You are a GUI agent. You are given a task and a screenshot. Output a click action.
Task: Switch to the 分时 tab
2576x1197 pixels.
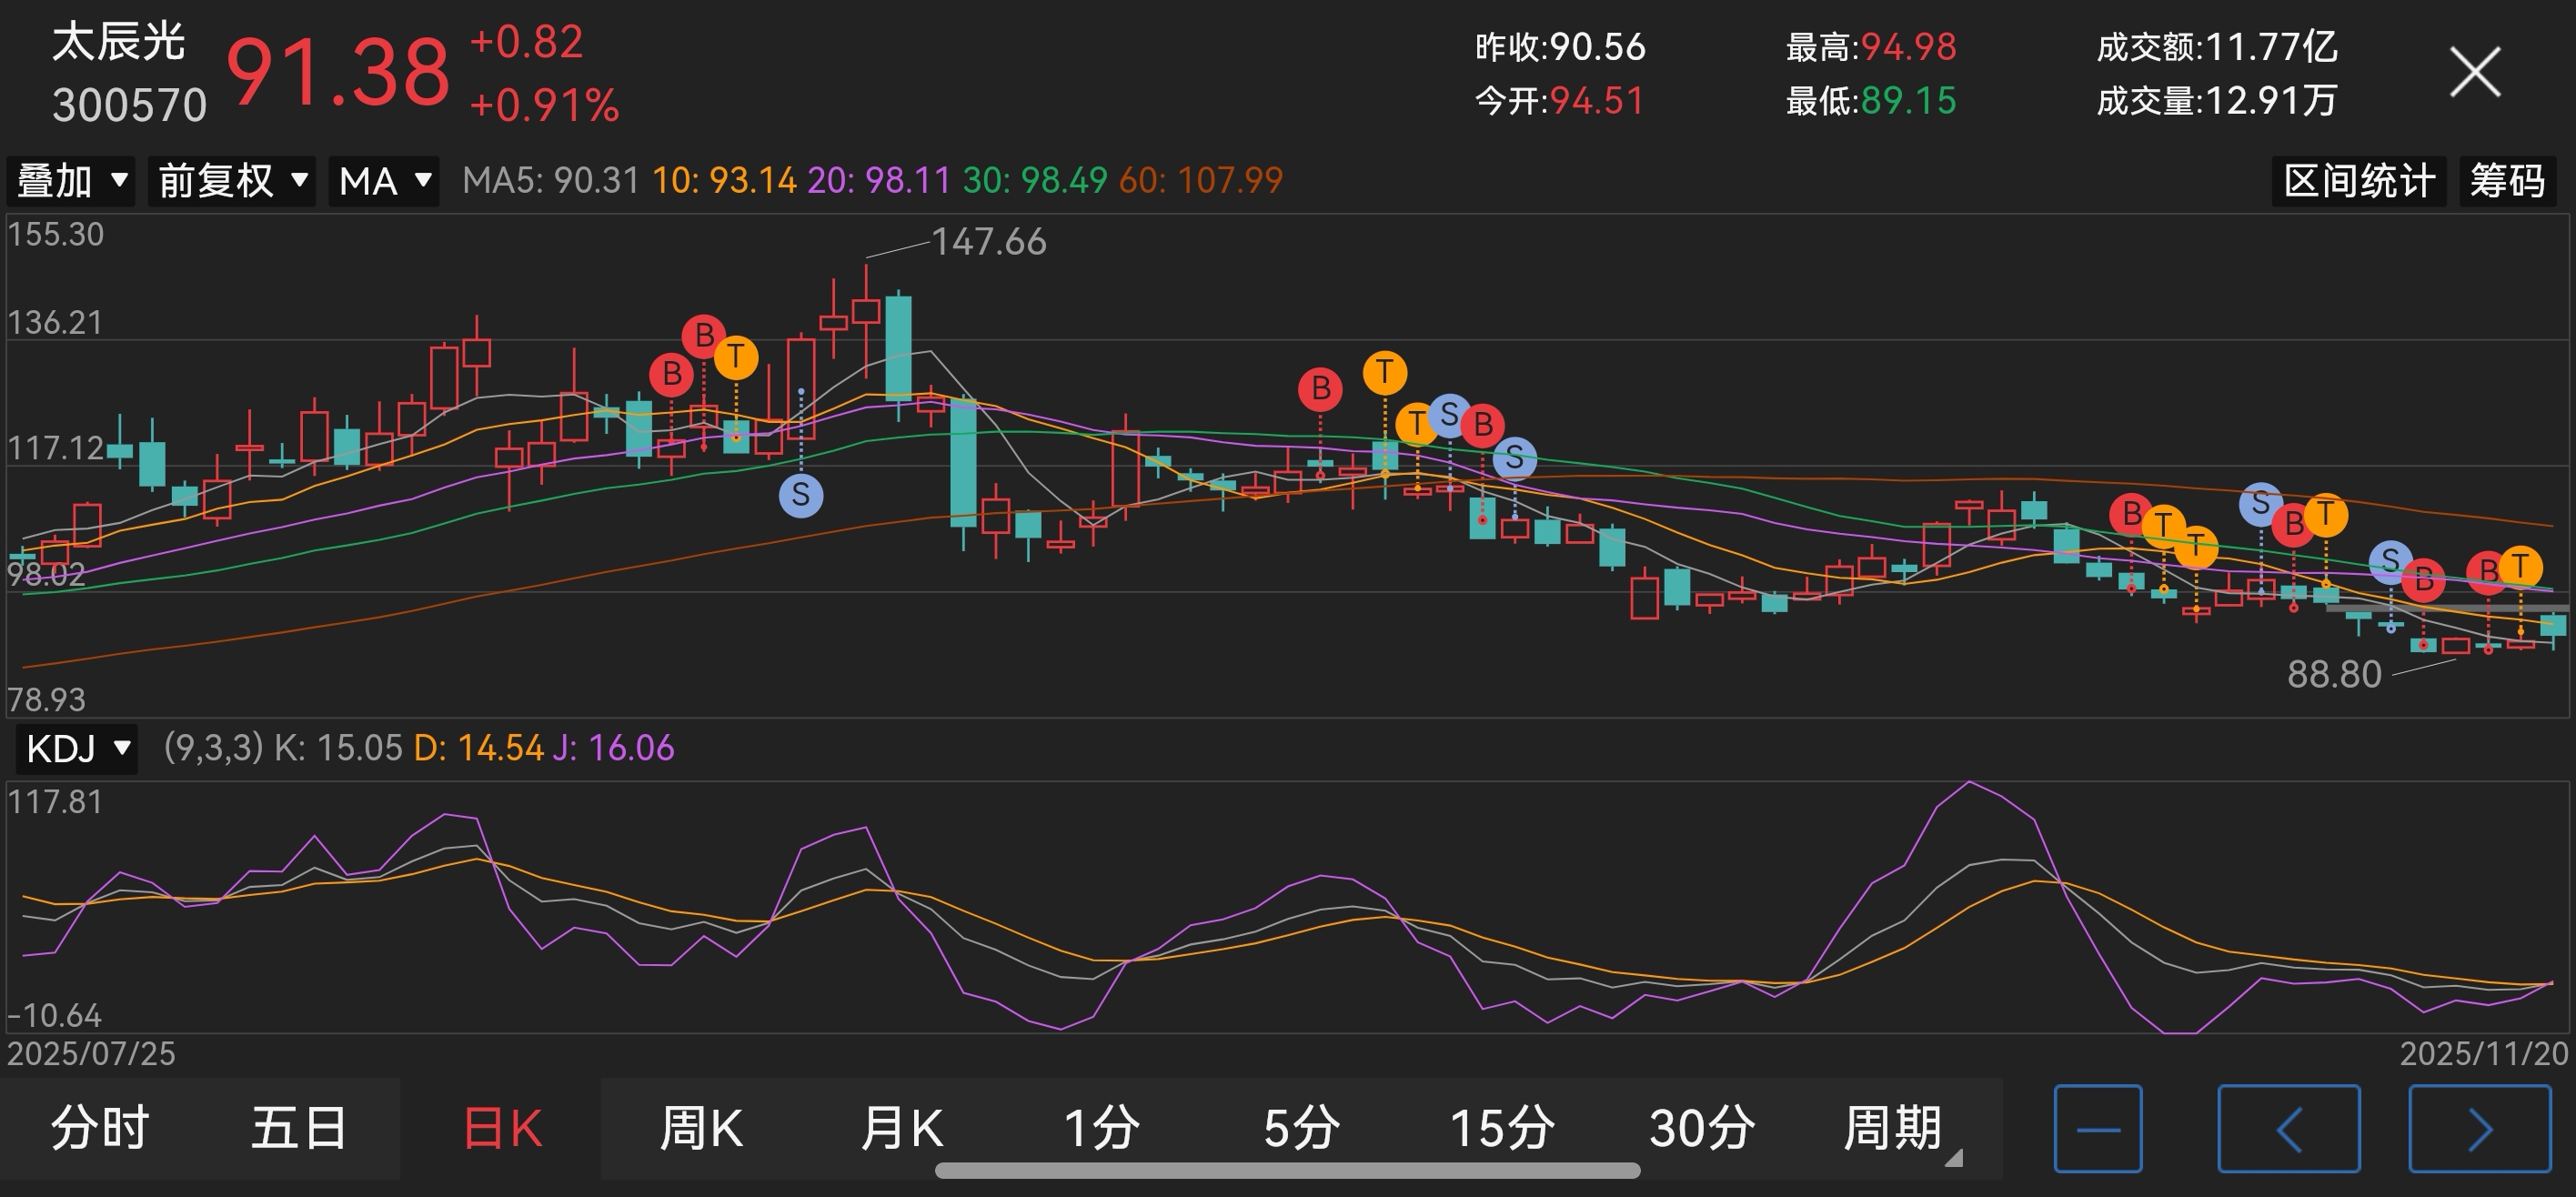click(100, 1128)
